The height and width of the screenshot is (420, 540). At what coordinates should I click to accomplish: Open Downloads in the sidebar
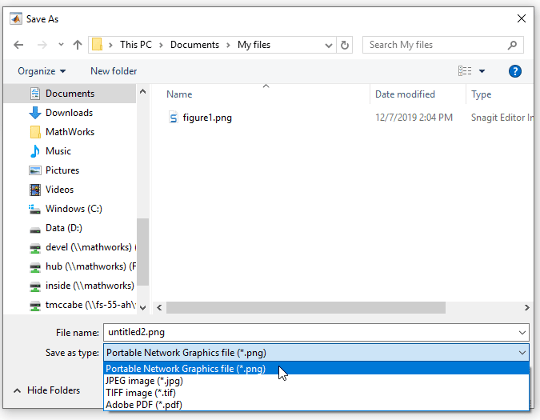click(69, 113)
